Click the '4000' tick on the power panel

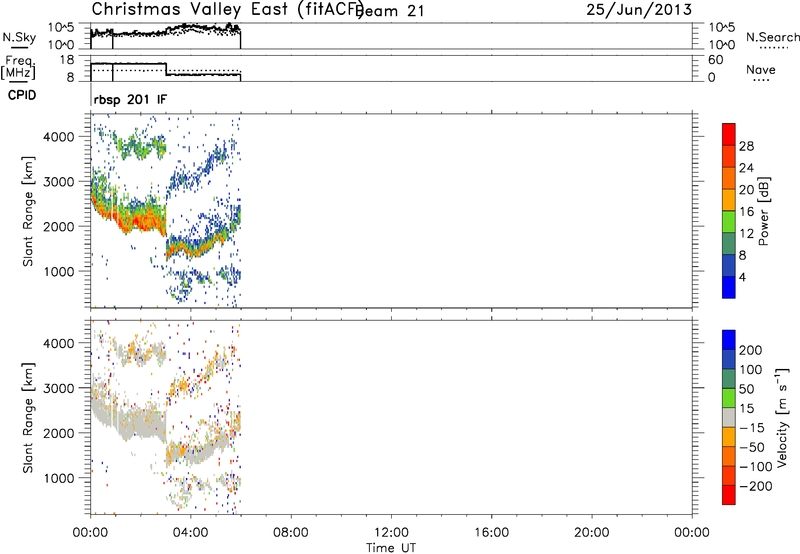pos(58,137)
